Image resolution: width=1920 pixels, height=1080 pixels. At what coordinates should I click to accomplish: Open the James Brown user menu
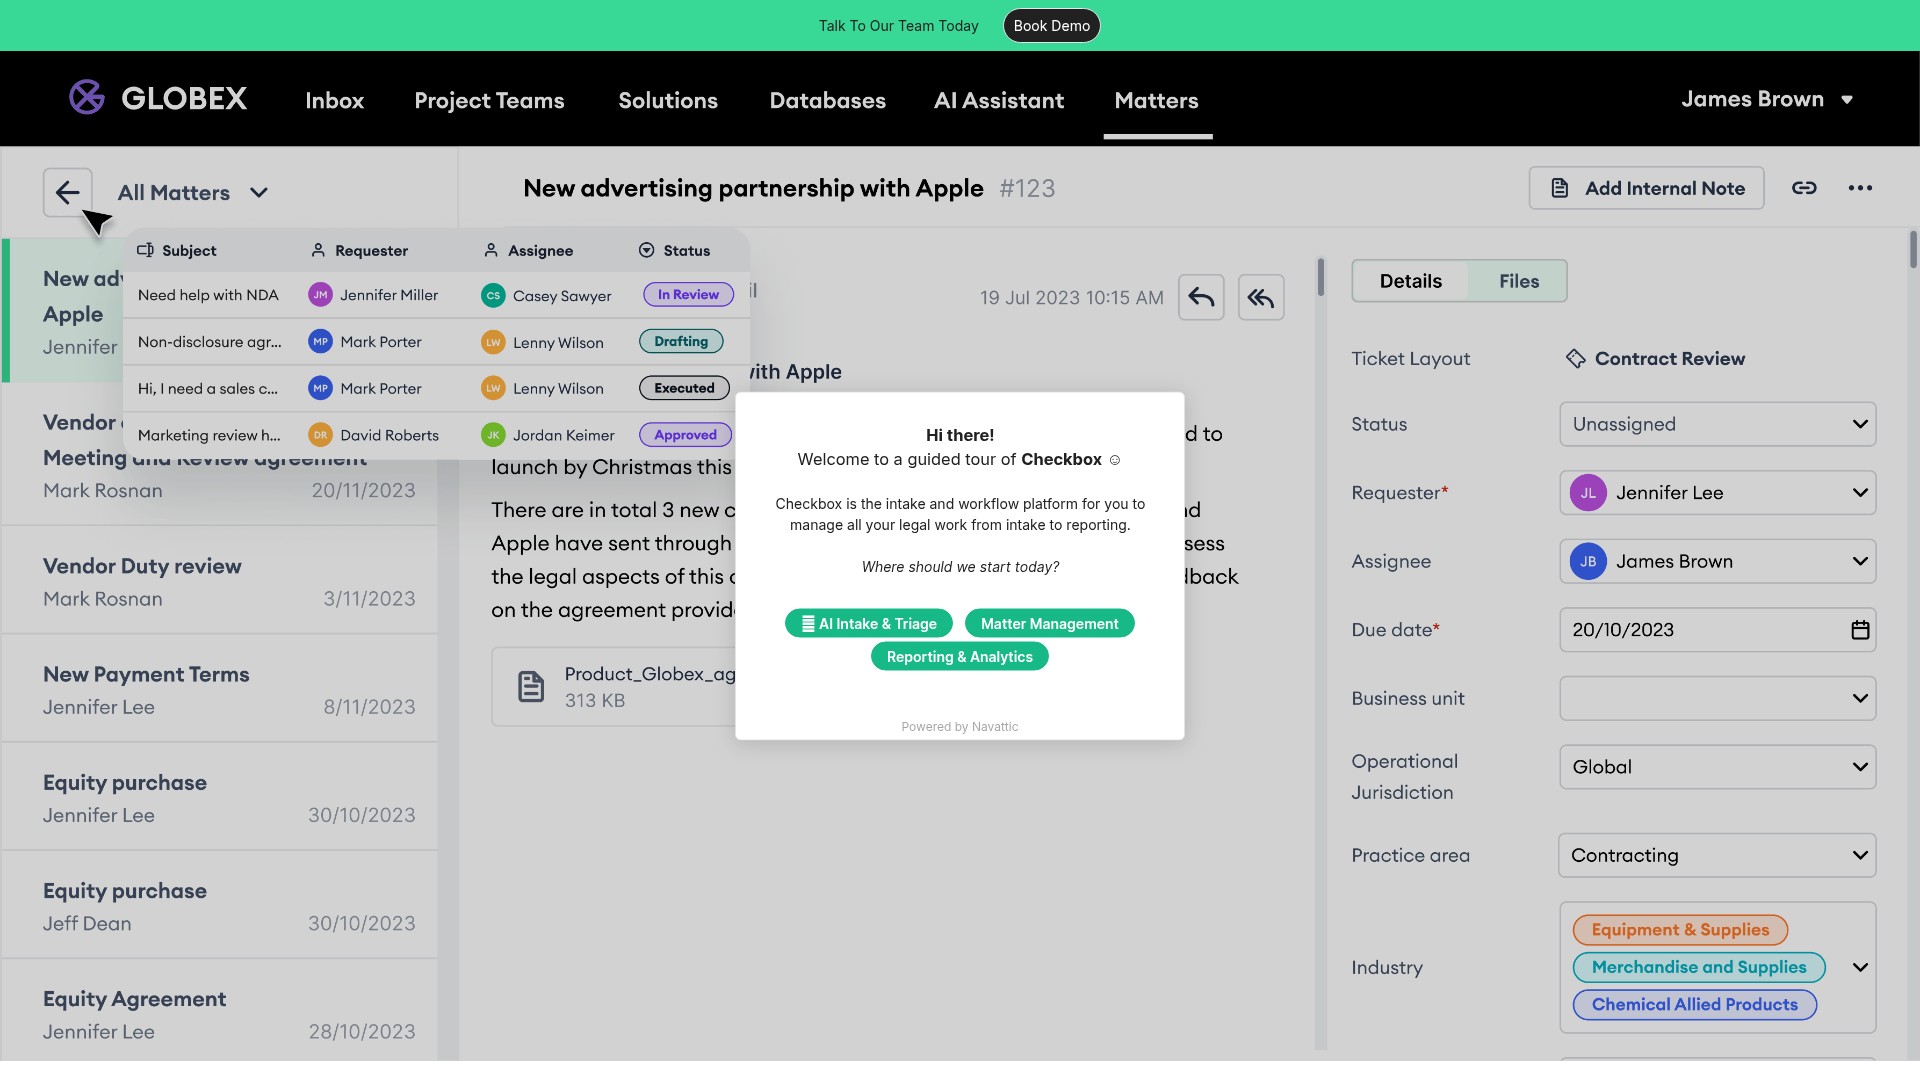coord(1767,99)
